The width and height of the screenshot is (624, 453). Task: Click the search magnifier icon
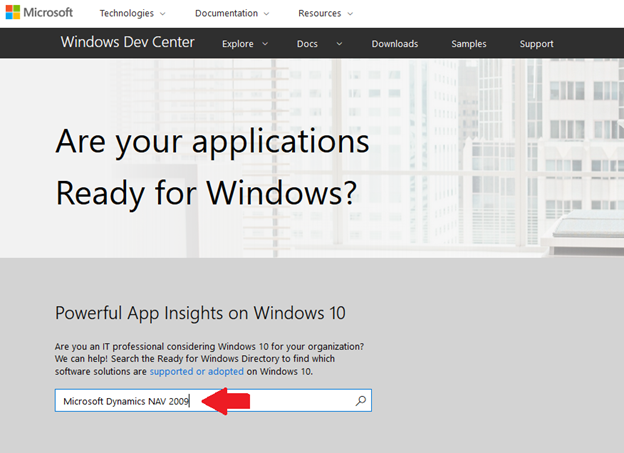pos(361,400)
